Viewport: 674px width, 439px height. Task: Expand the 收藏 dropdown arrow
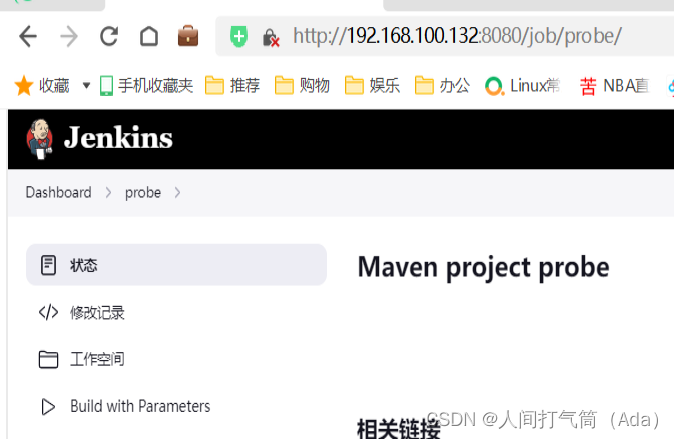(86, 86)
